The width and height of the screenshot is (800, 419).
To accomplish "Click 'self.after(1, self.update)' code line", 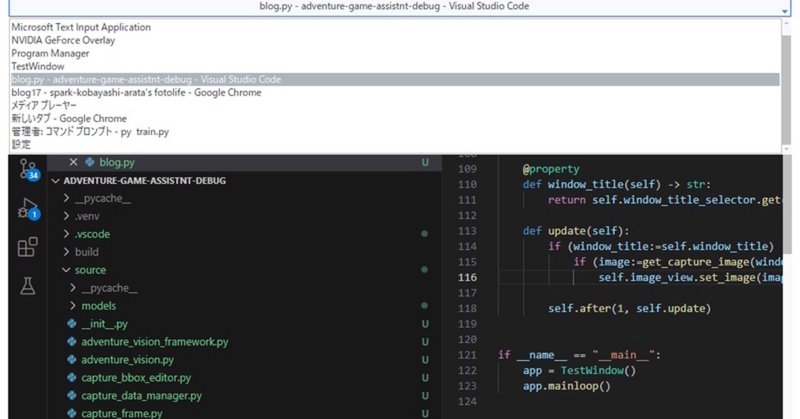I will [629, 308].
